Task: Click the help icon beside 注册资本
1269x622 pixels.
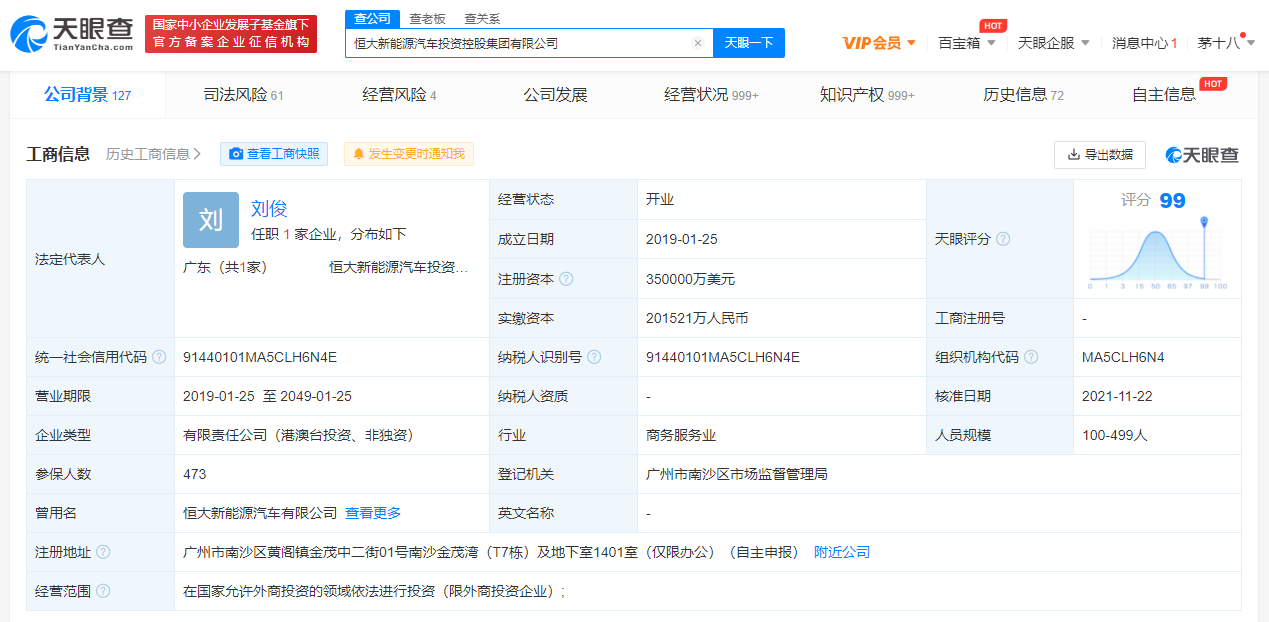Action: pos(567,279)
